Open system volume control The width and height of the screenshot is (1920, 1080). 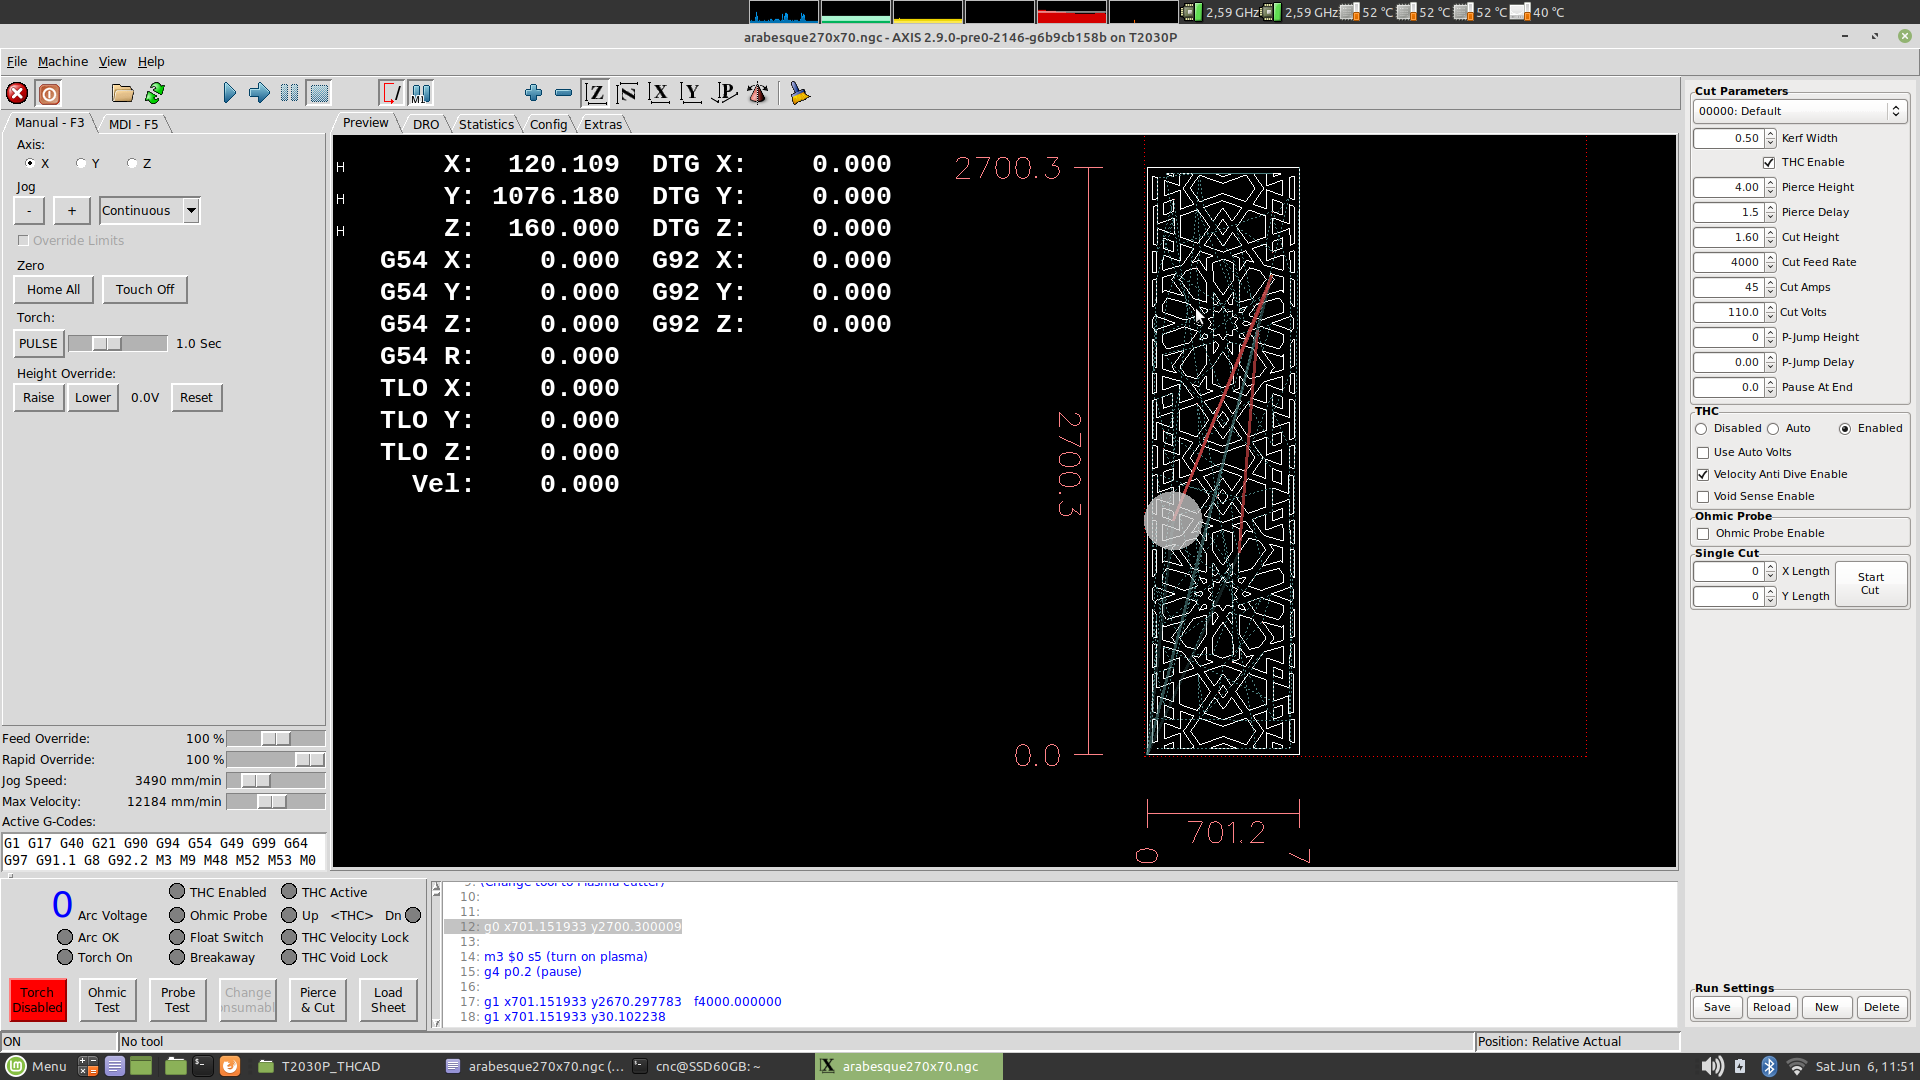[x=1712, y=1066]
